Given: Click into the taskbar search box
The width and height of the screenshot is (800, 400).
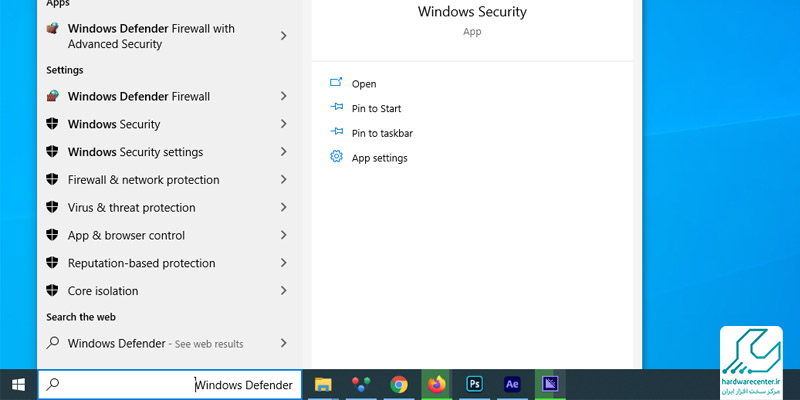Looking at the screenshot, I should (169, 385).
